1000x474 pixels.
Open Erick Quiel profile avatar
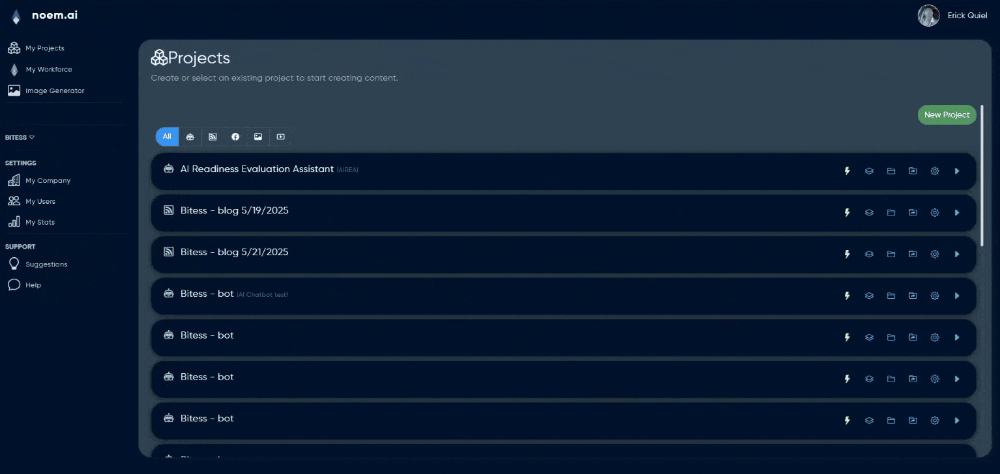coord(928,15)
